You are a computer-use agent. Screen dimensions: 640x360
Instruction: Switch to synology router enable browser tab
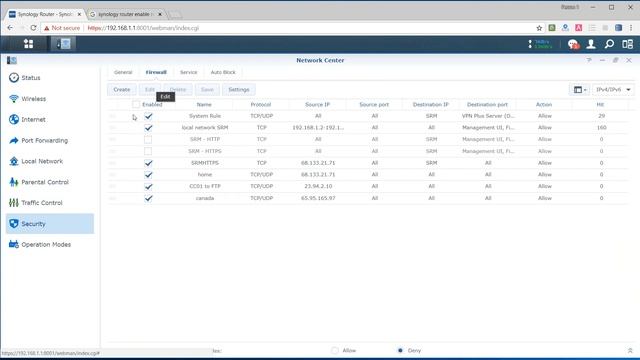point(126,14)
